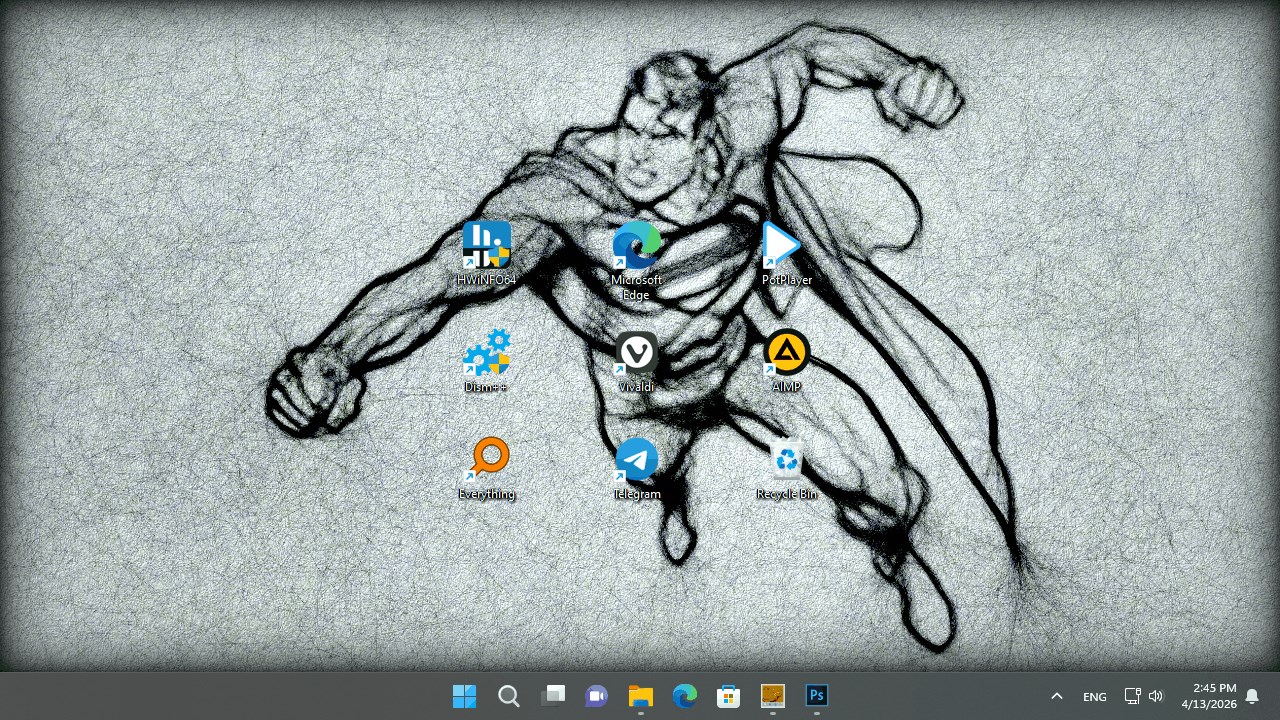Open the HWiNFO64 desktop shortcut
This screenshot has height=720, width=1280.
[487, 245]
